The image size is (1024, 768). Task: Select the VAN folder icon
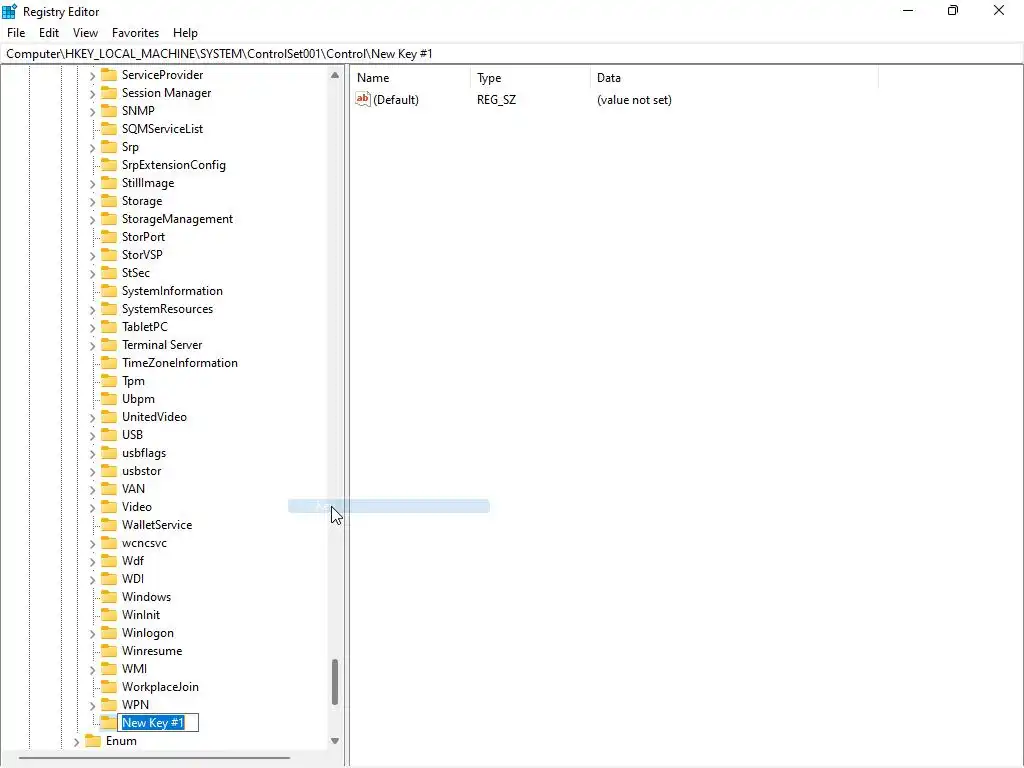(108, 488)
